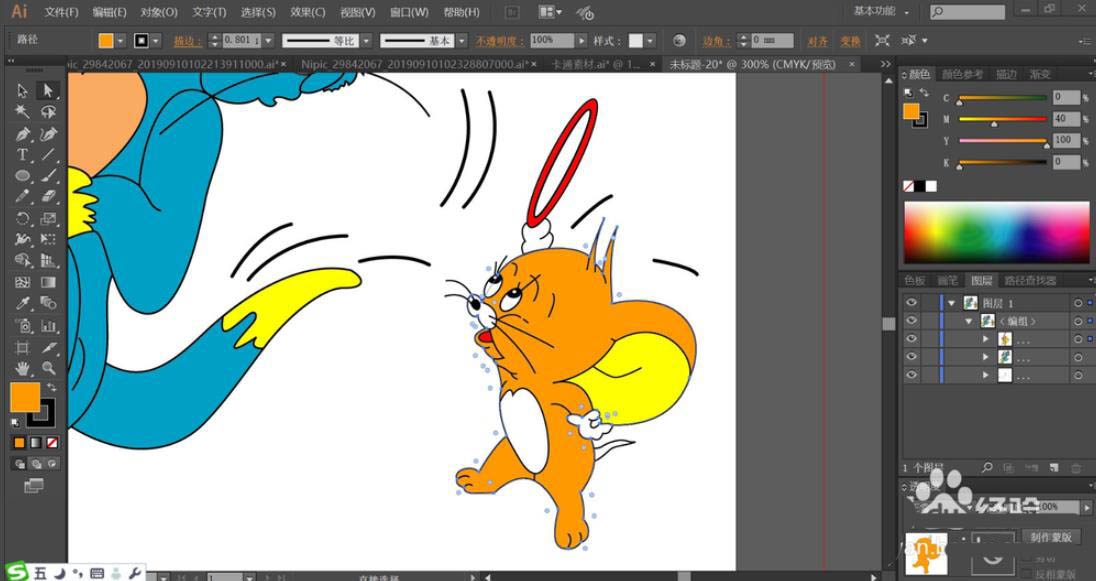Select the Ellipse shape tool

click(x=22, y=175)
